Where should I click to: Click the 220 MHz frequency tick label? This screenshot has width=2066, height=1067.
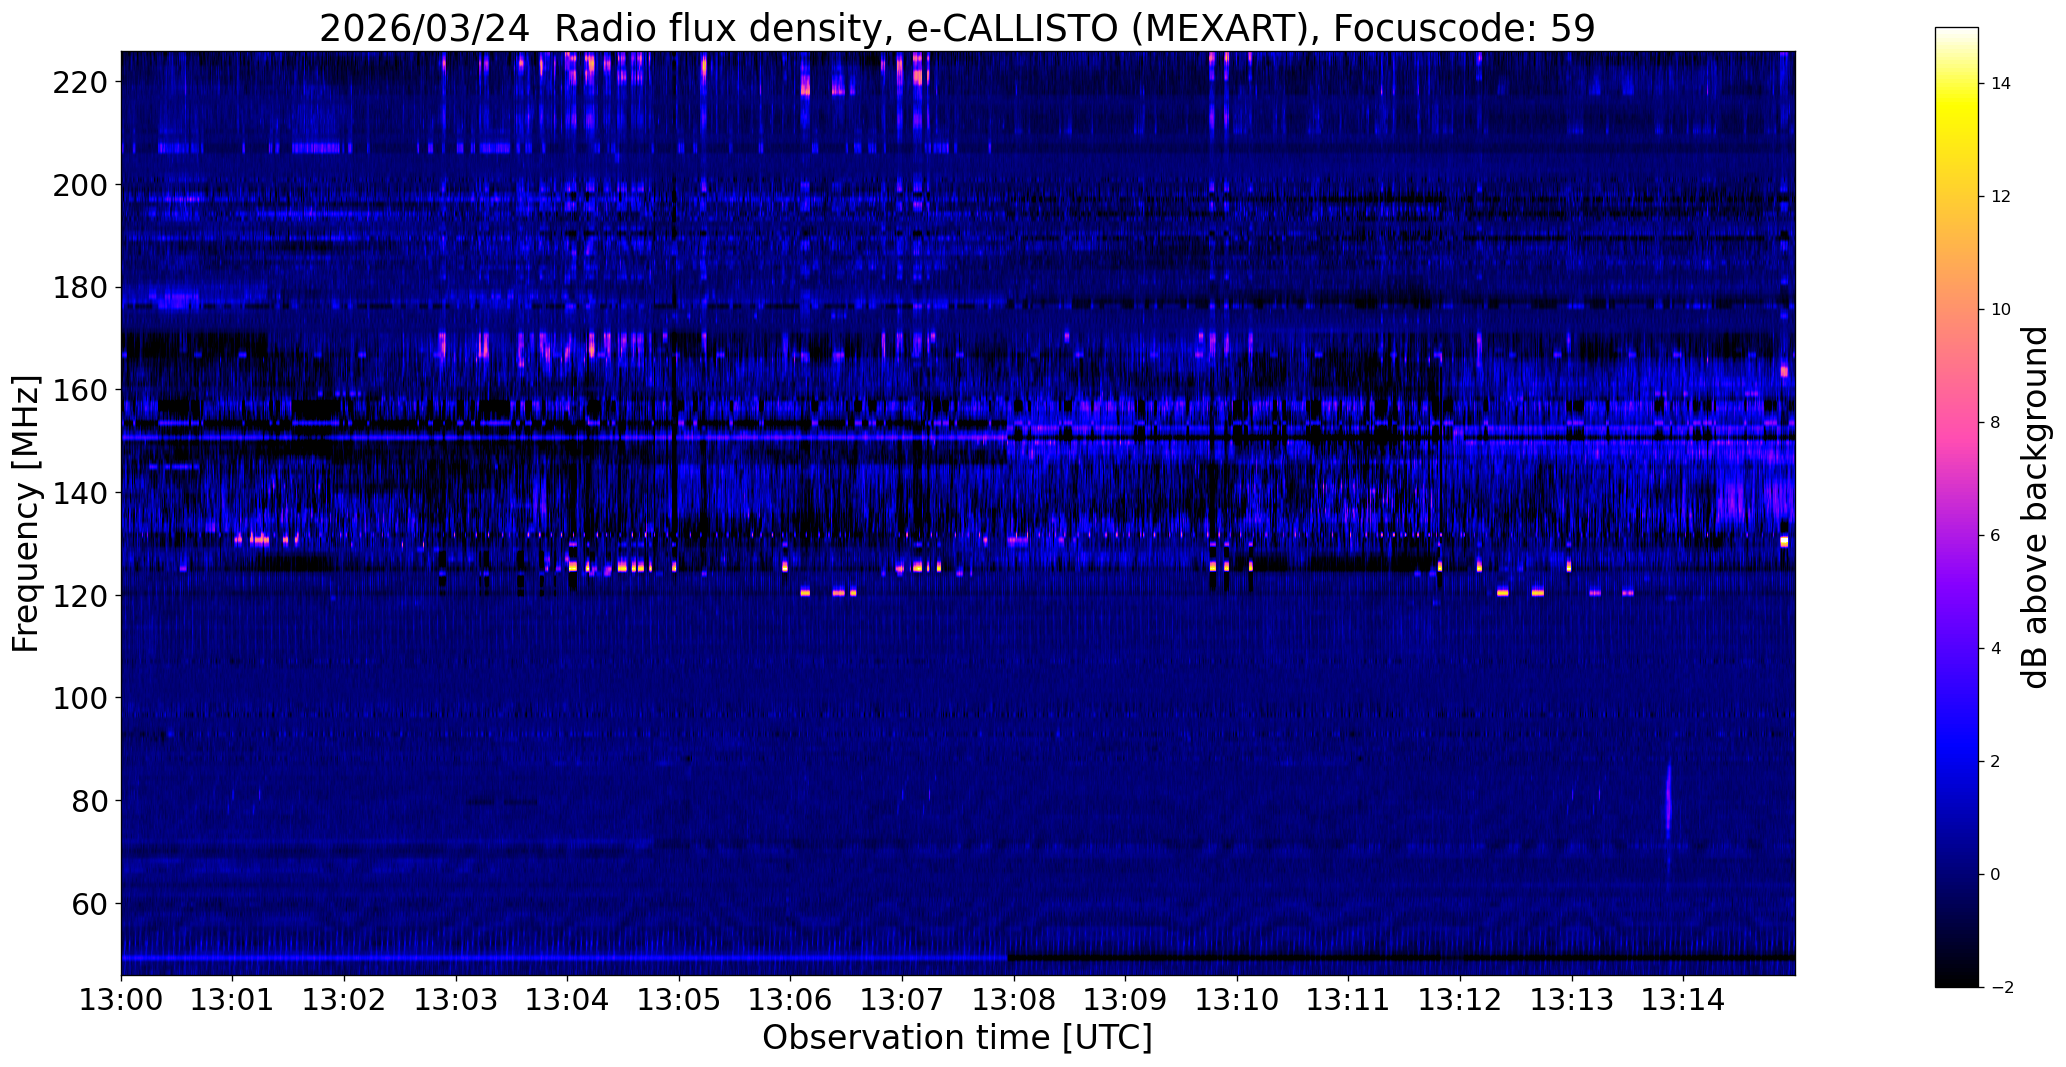[81, 83]
